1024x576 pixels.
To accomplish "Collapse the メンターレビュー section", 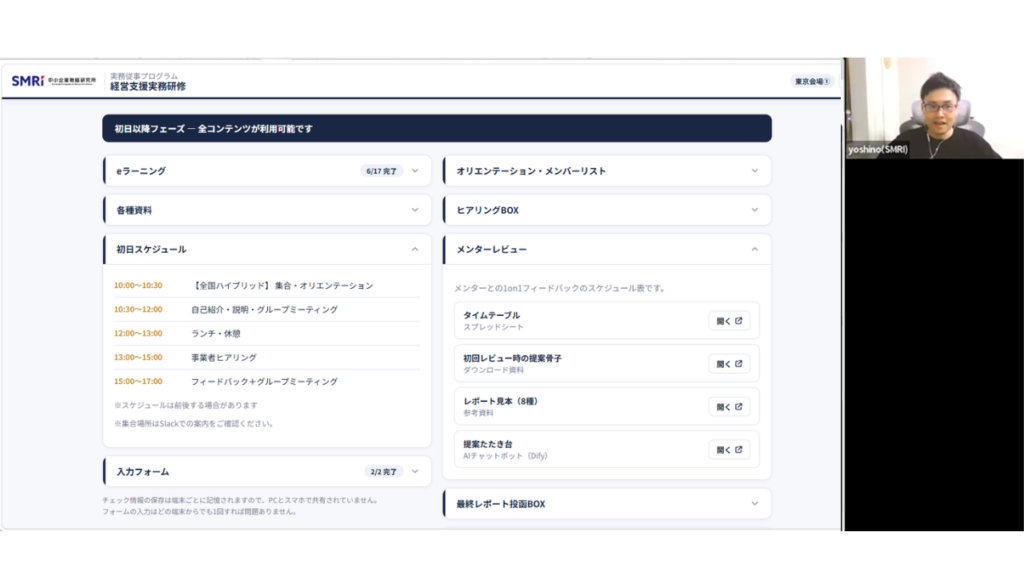I will (755, 249).
